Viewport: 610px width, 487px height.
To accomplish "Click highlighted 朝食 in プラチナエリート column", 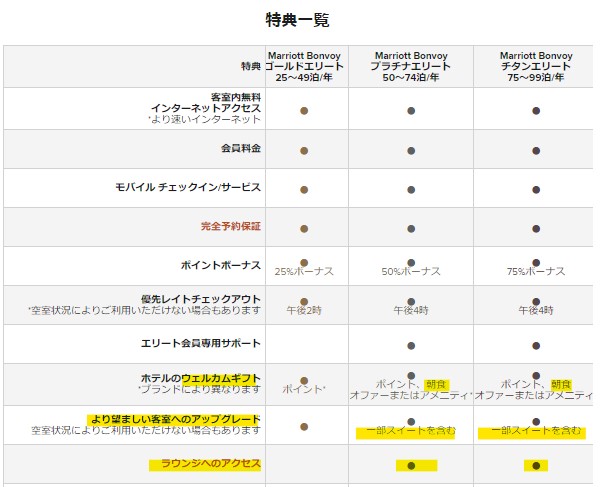I will pos(436,384).
